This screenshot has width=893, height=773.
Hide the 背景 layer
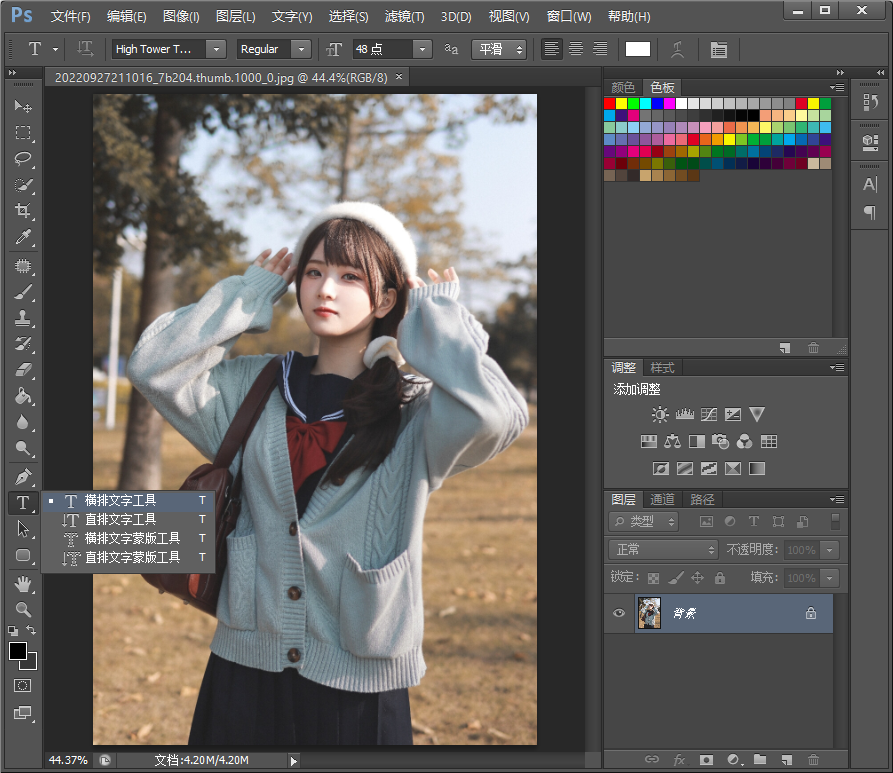tap(618, 613)
